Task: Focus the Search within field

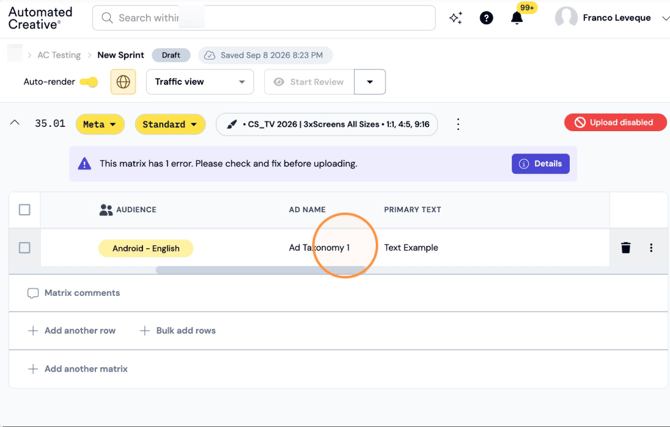Action: [x=264, y=18]
